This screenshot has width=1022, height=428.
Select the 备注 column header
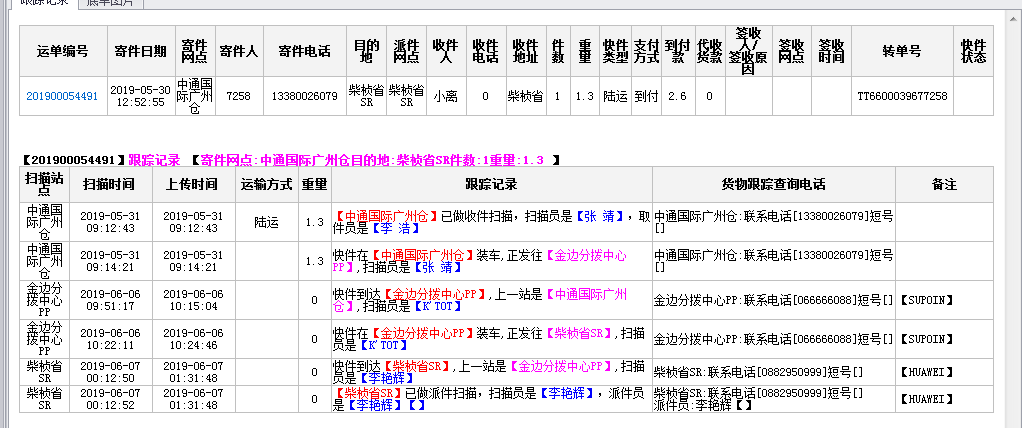coord(944,184)
